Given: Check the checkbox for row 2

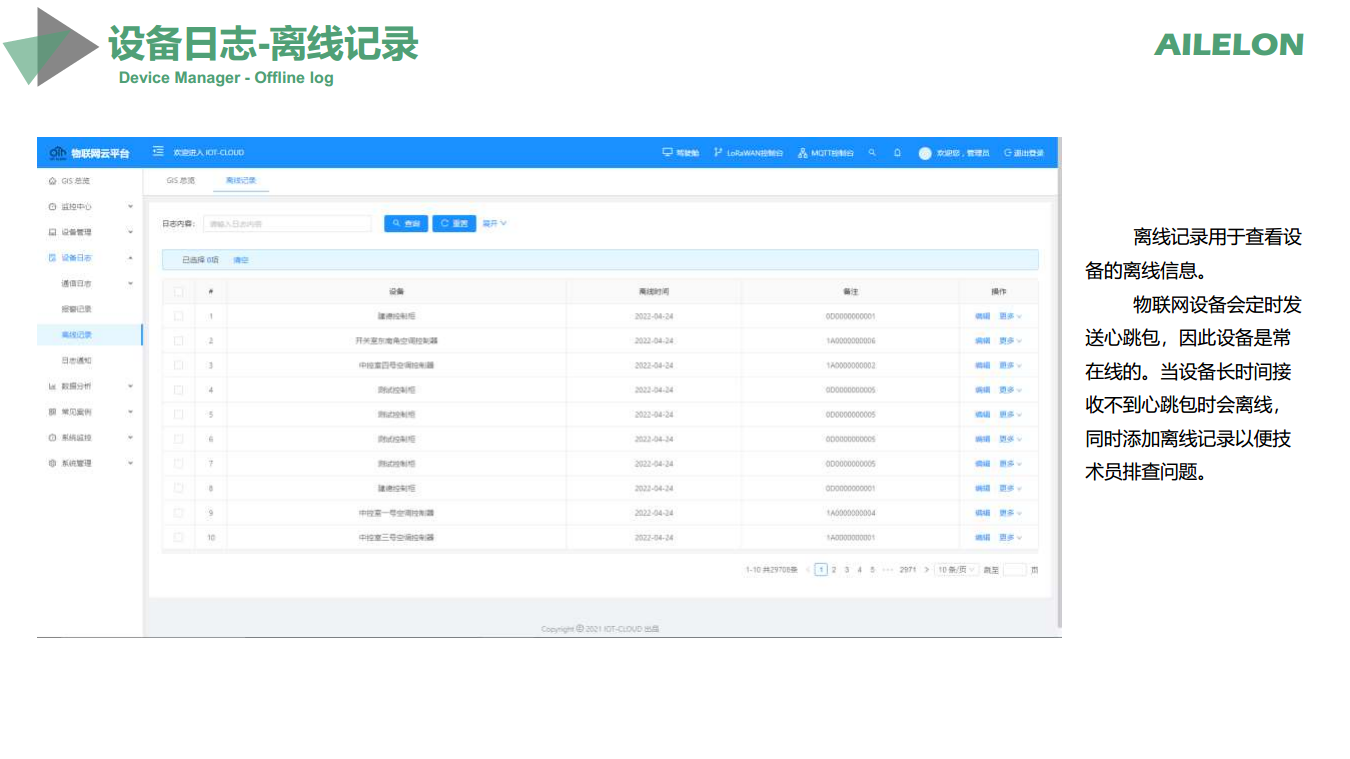Looking at the screenshot, I should point(179,341).
